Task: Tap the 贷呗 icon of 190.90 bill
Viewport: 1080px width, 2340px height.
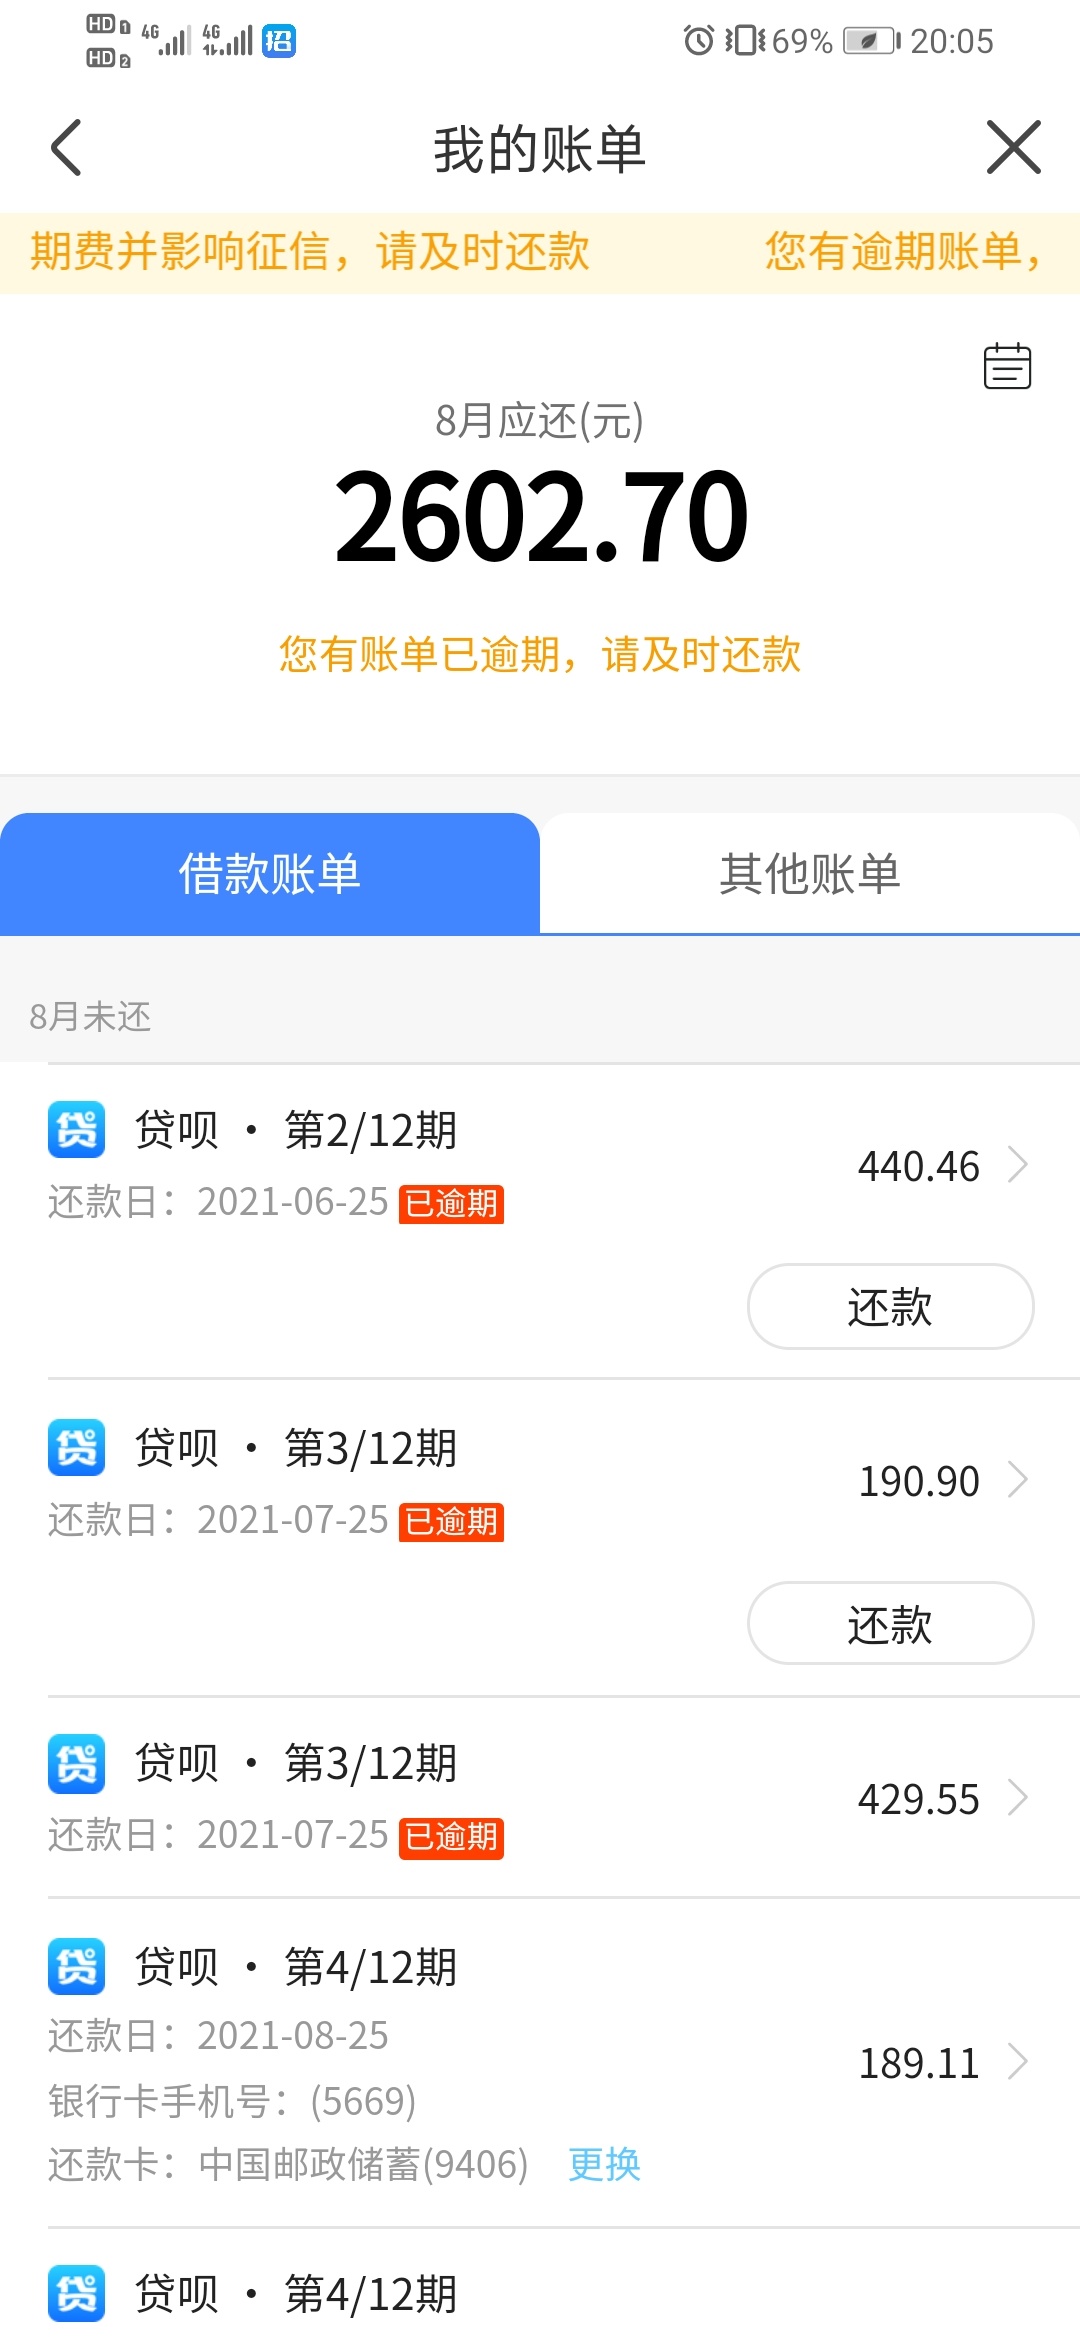Action: [77, 1447]
